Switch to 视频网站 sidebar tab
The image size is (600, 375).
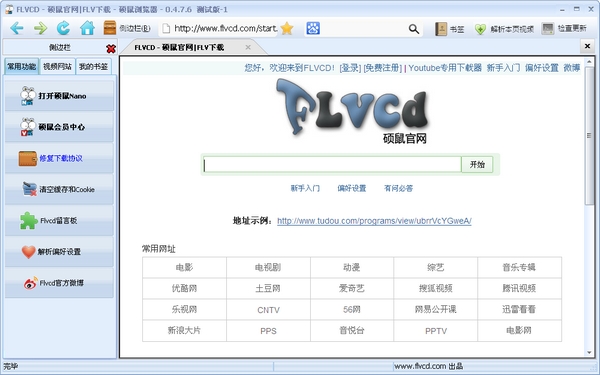pos(57,67)
